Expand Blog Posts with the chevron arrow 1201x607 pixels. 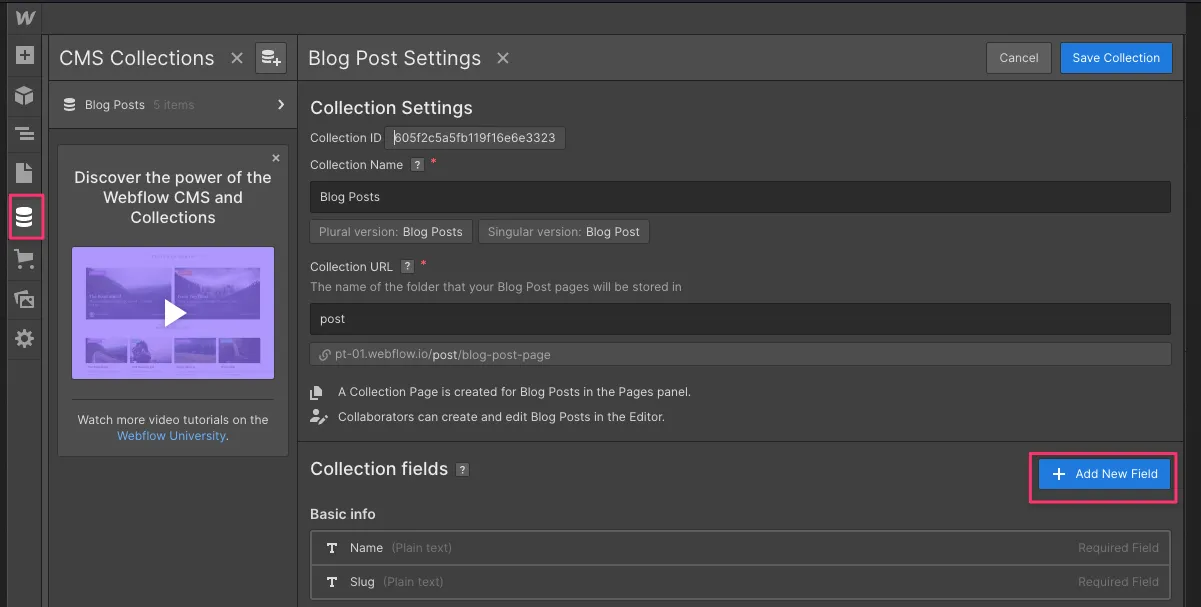tap(281, 104)
